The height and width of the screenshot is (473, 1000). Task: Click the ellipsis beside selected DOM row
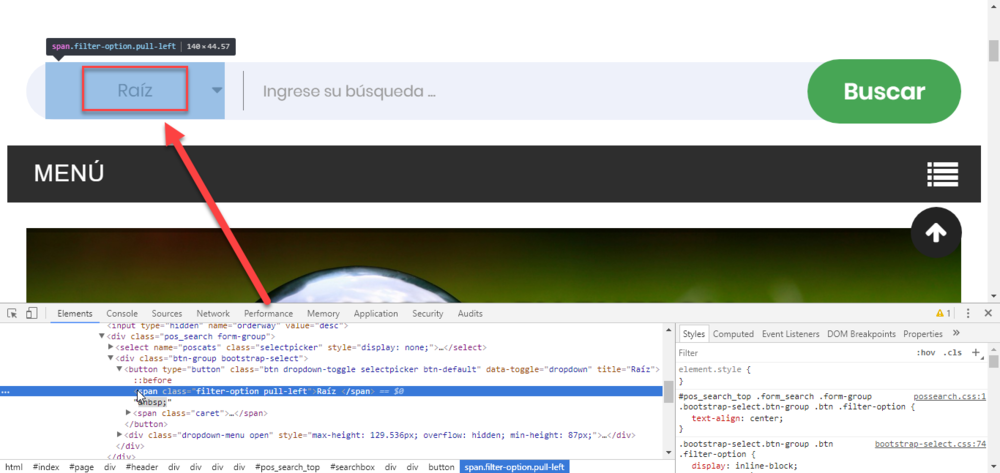coord(6,391)
